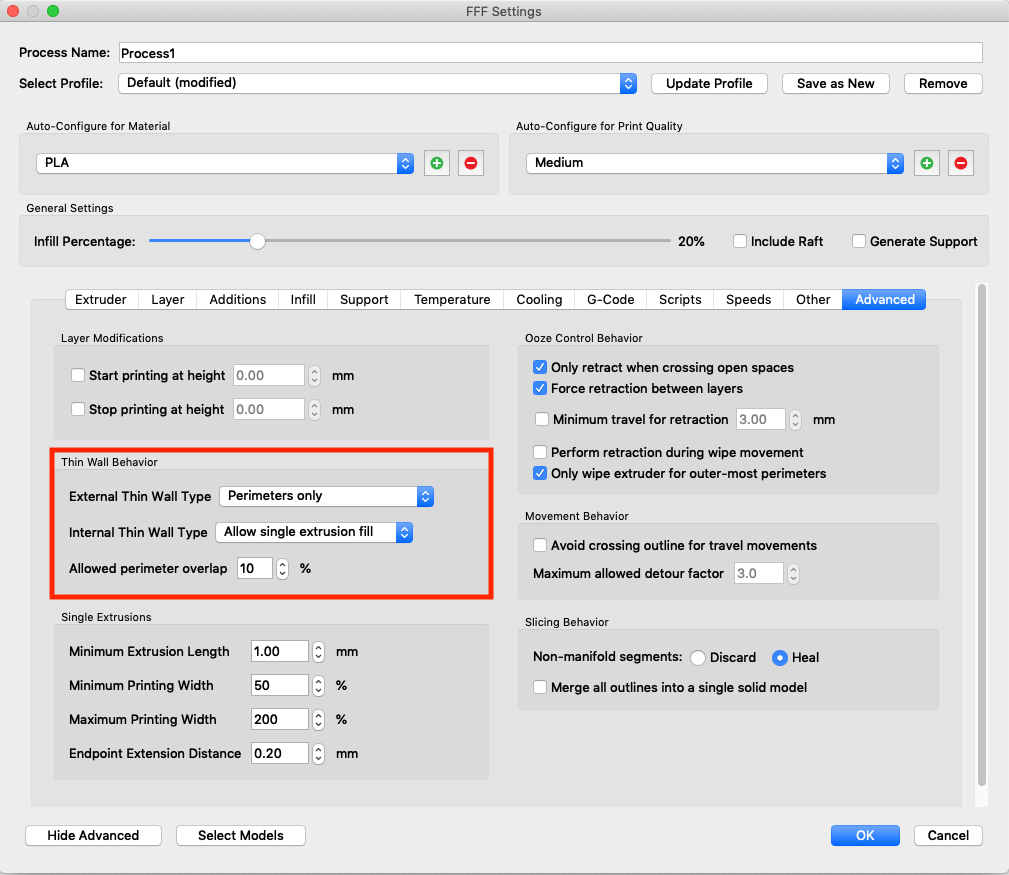Switch to the Layer tab
1009x875 pixels.
coord(168,300)
